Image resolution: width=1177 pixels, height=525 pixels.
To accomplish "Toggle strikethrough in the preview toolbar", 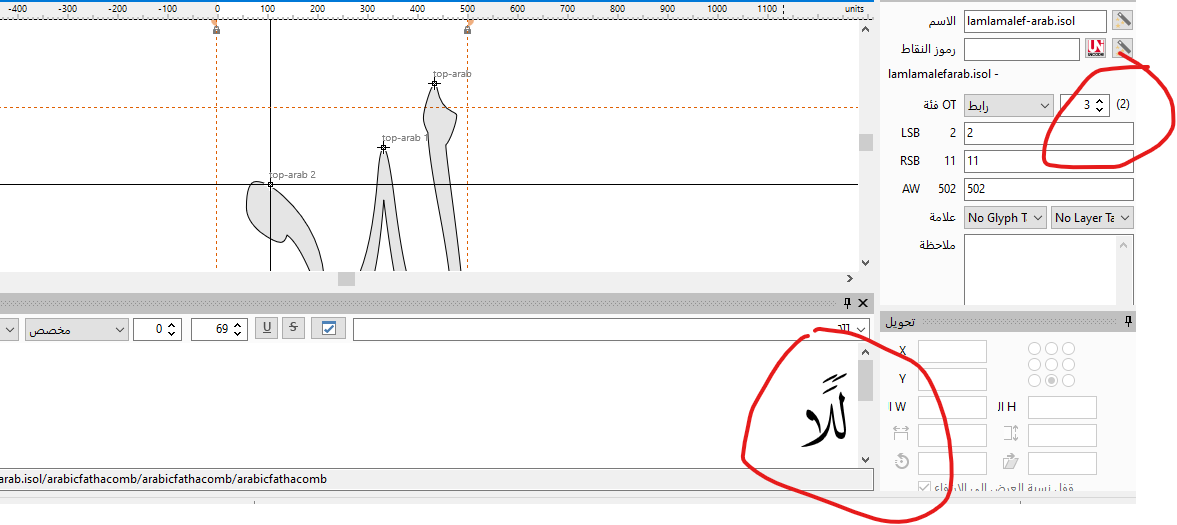I will point(293,328).
